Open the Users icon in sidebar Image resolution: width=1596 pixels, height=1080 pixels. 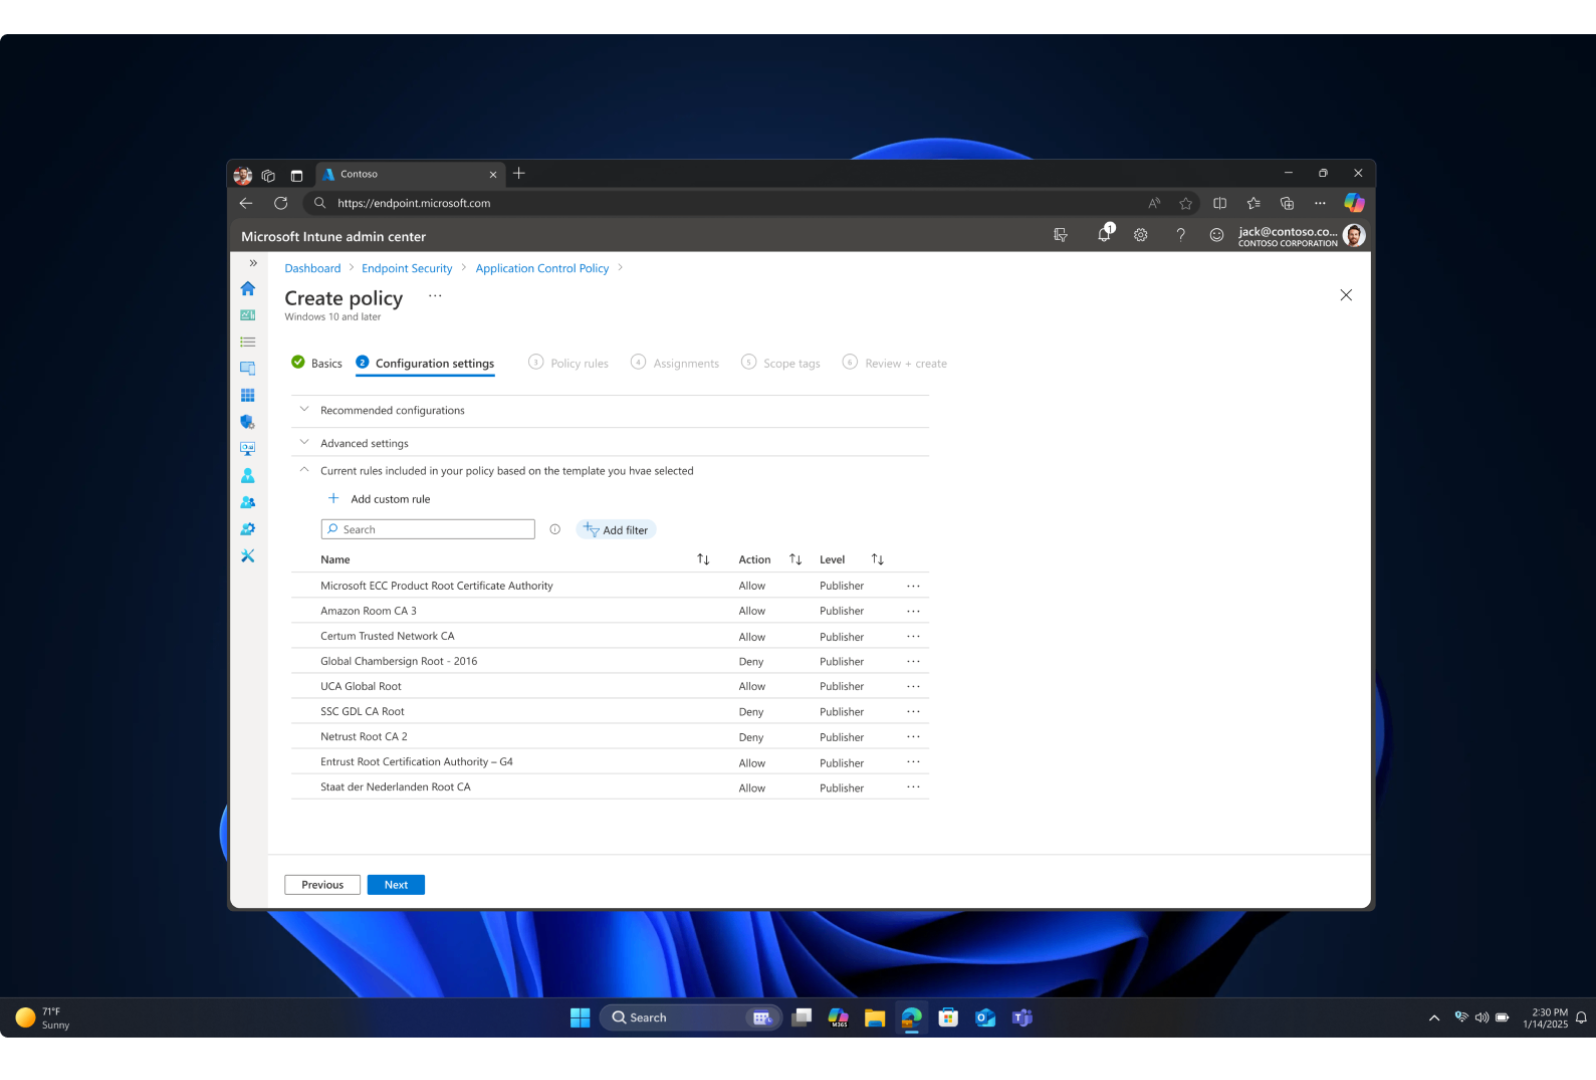[x=247, y=476]
